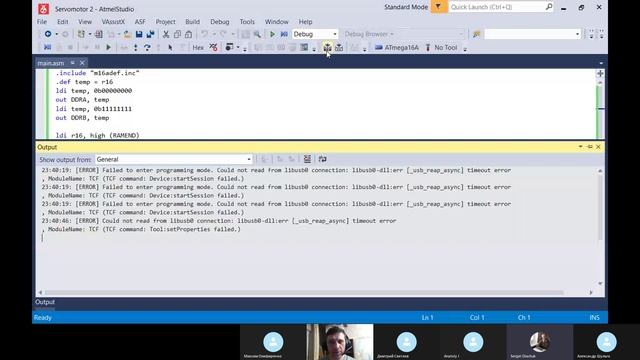Open the ASF menu

140,22
